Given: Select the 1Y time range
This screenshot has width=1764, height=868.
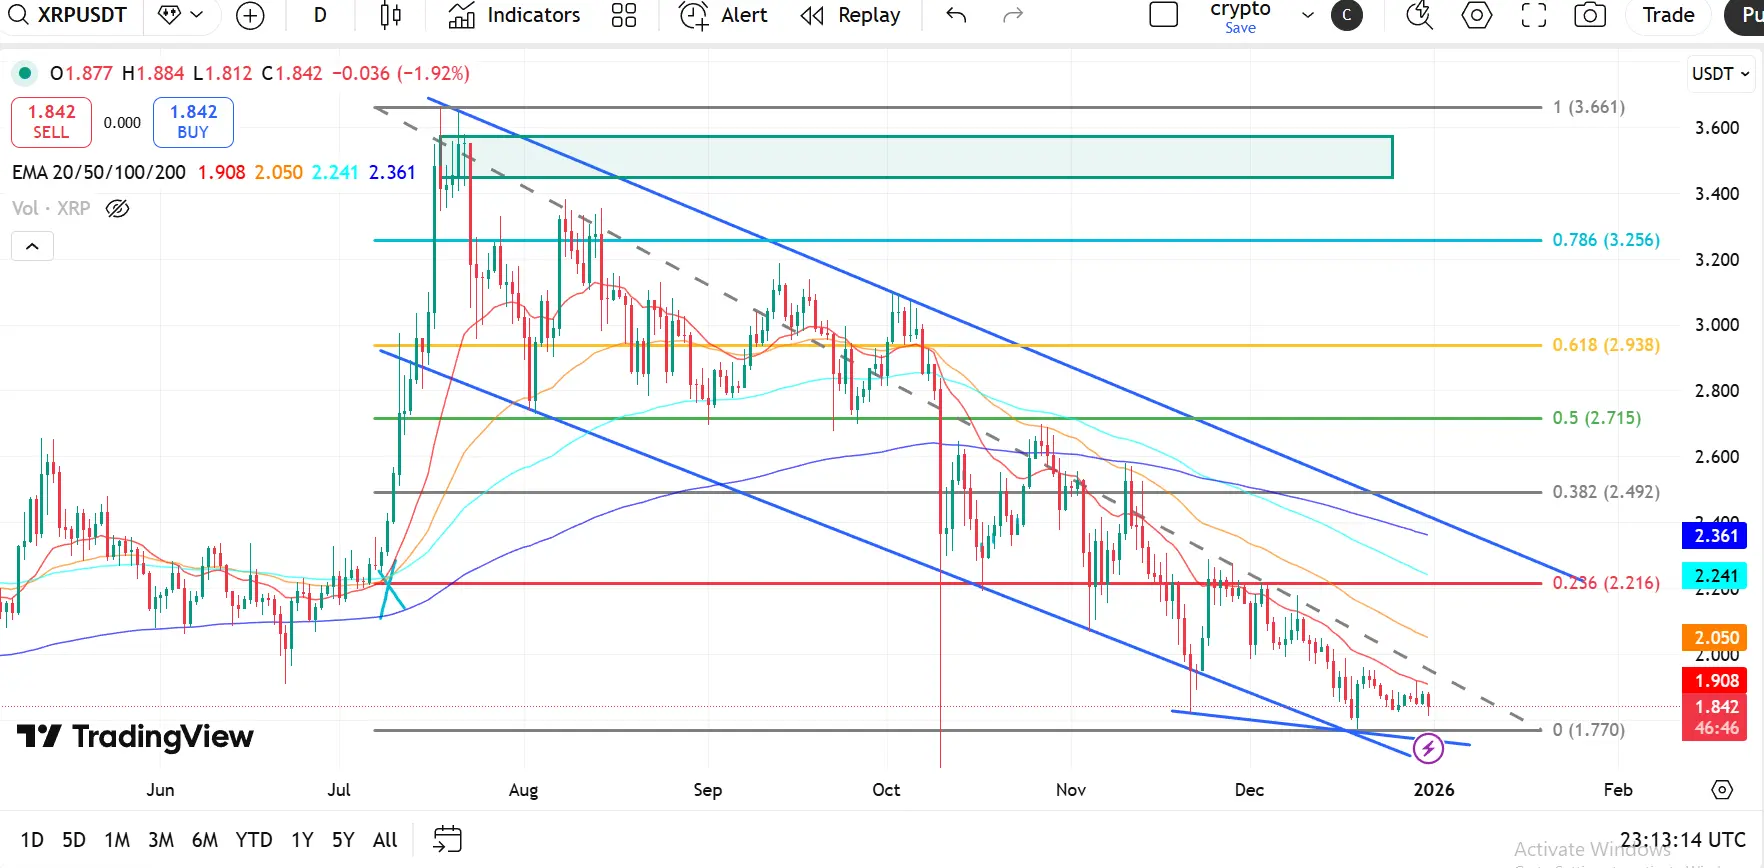Looking at the screenshot, I should [x=302, y=840].
